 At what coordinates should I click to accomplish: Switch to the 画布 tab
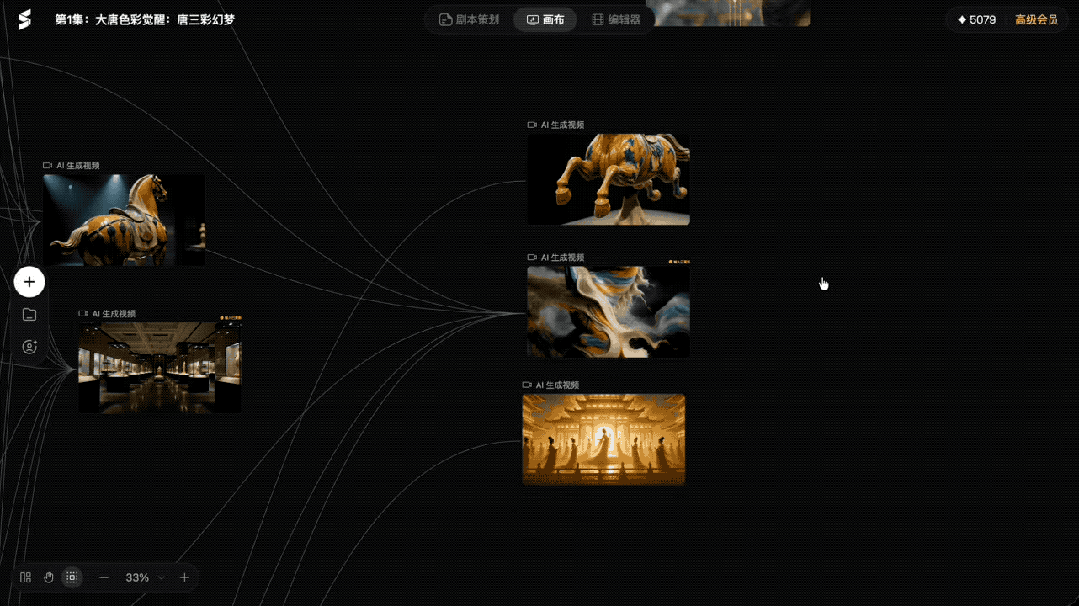click(x=546, y=19)
